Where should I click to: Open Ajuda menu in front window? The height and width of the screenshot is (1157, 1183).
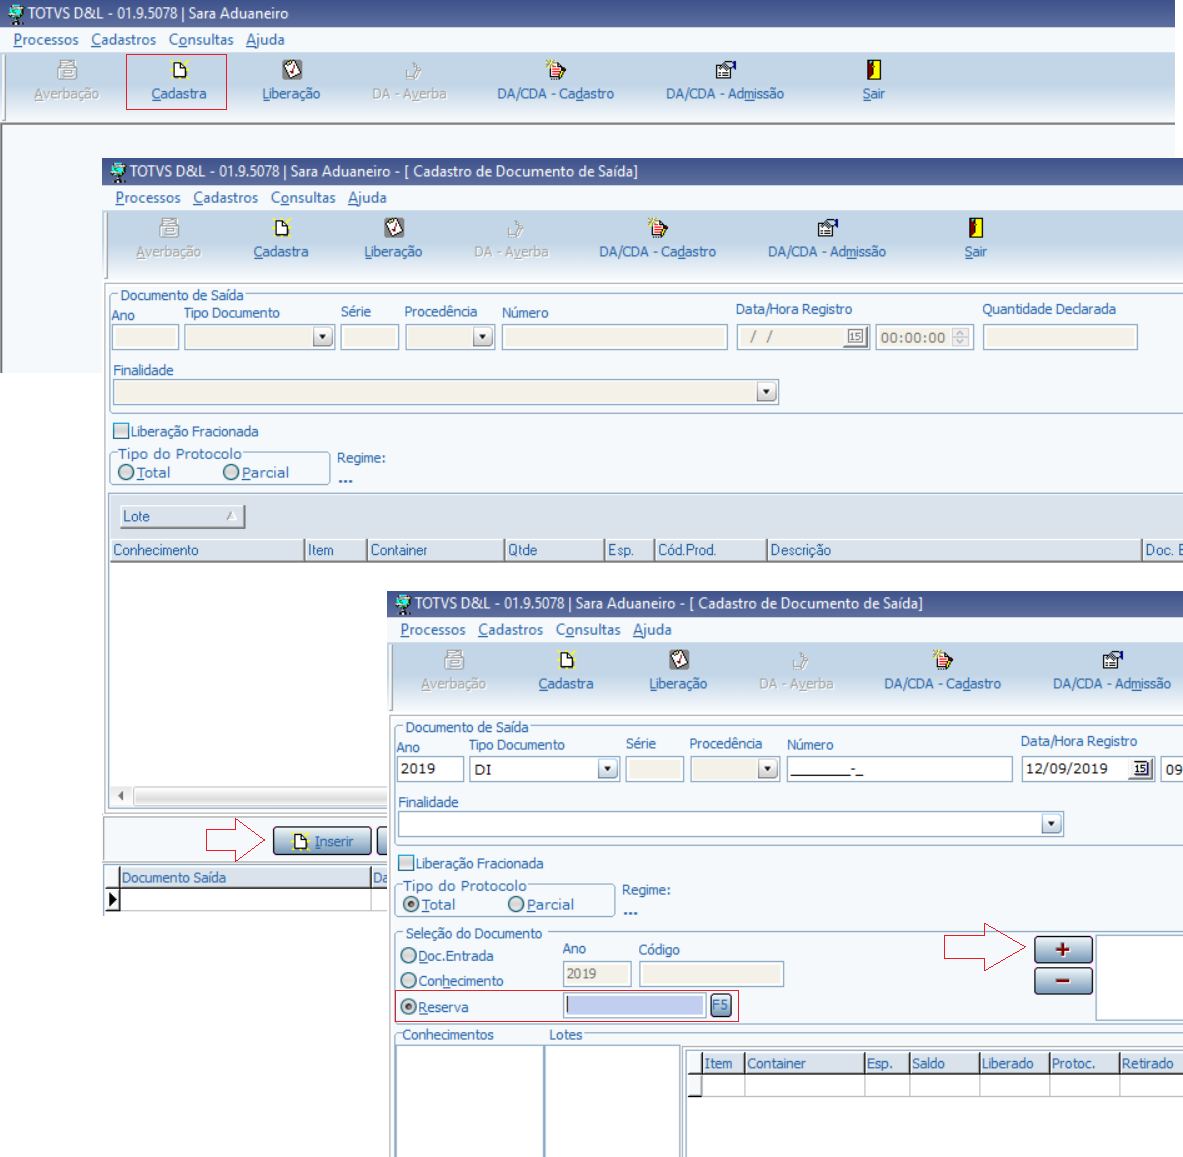653,629
